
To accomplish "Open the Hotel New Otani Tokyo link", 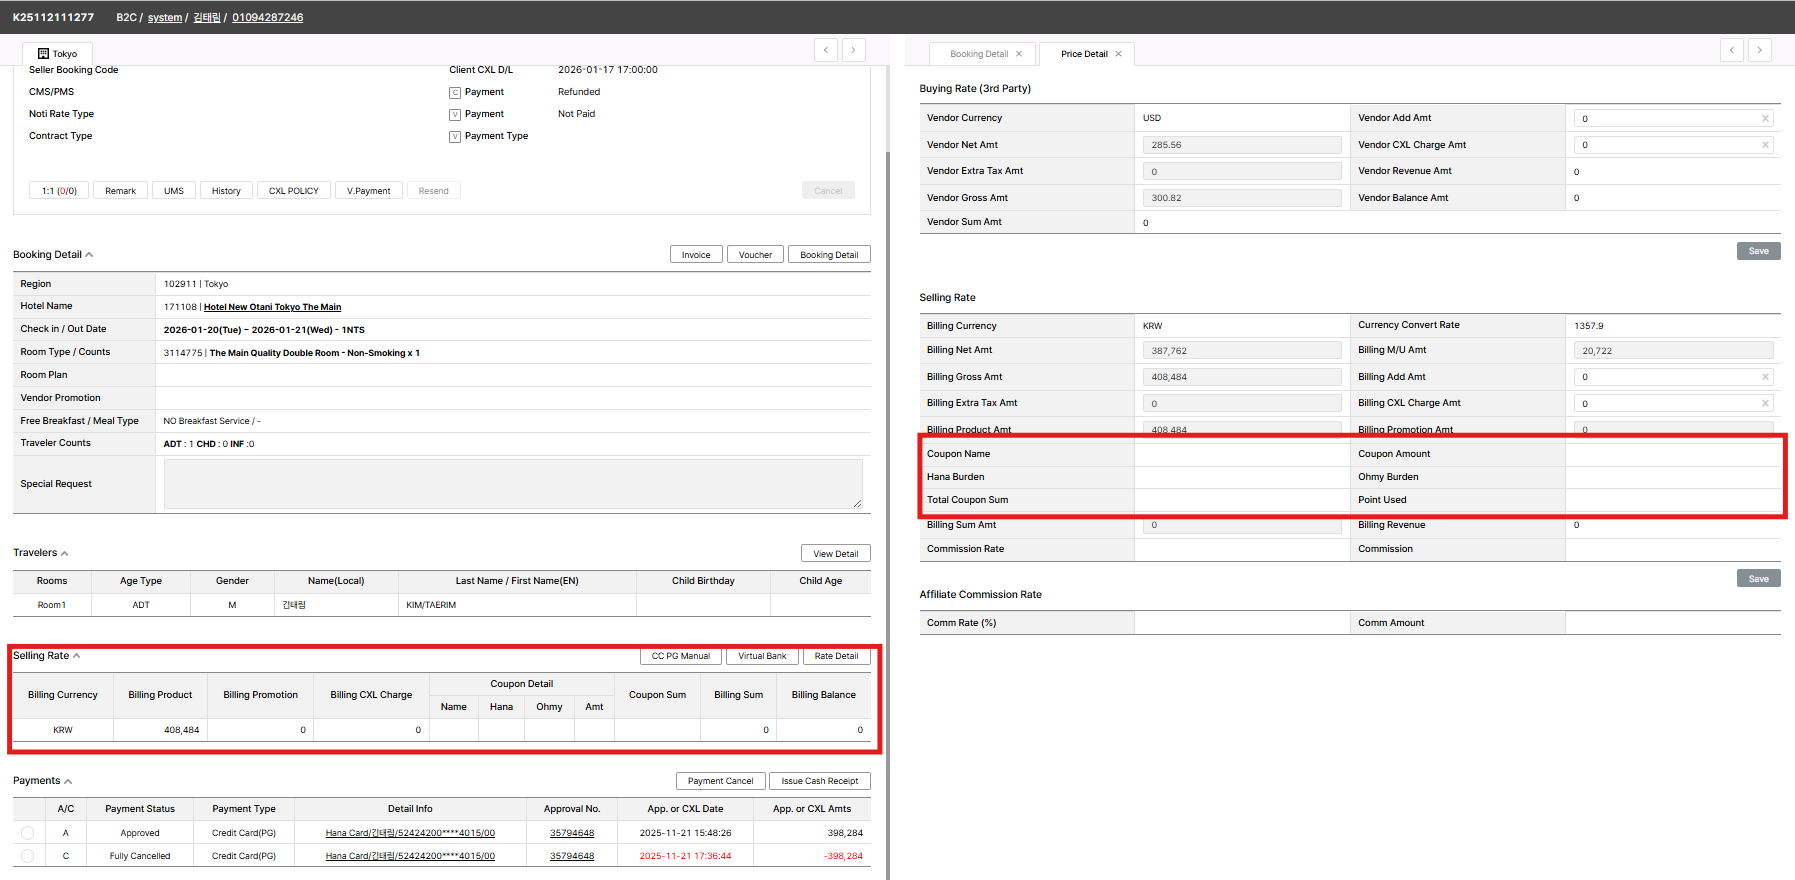I will click(x=272, y=307).
